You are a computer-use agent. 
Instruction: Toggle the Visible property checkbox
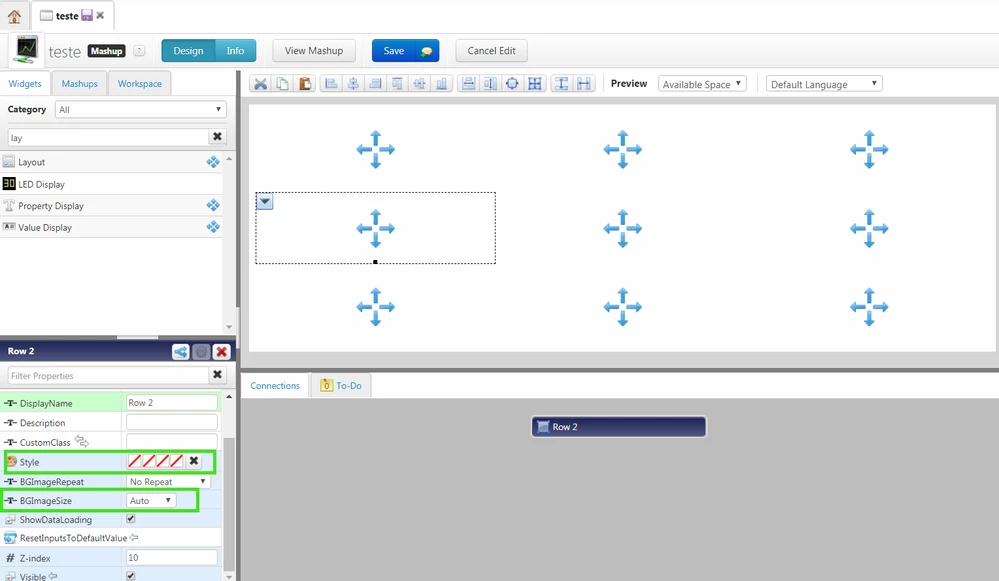(131, 575)
